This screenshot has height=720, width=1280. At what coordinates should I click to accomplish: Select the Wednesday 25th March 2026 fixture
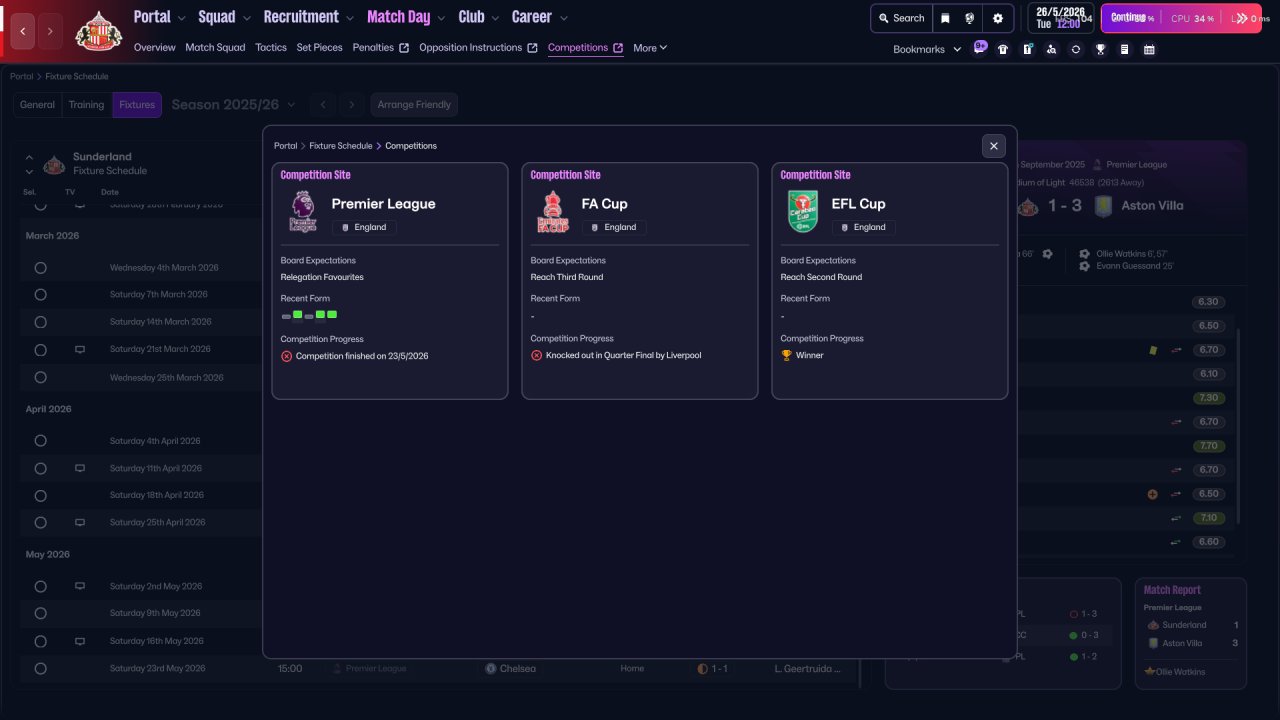[x=41, y=377]
